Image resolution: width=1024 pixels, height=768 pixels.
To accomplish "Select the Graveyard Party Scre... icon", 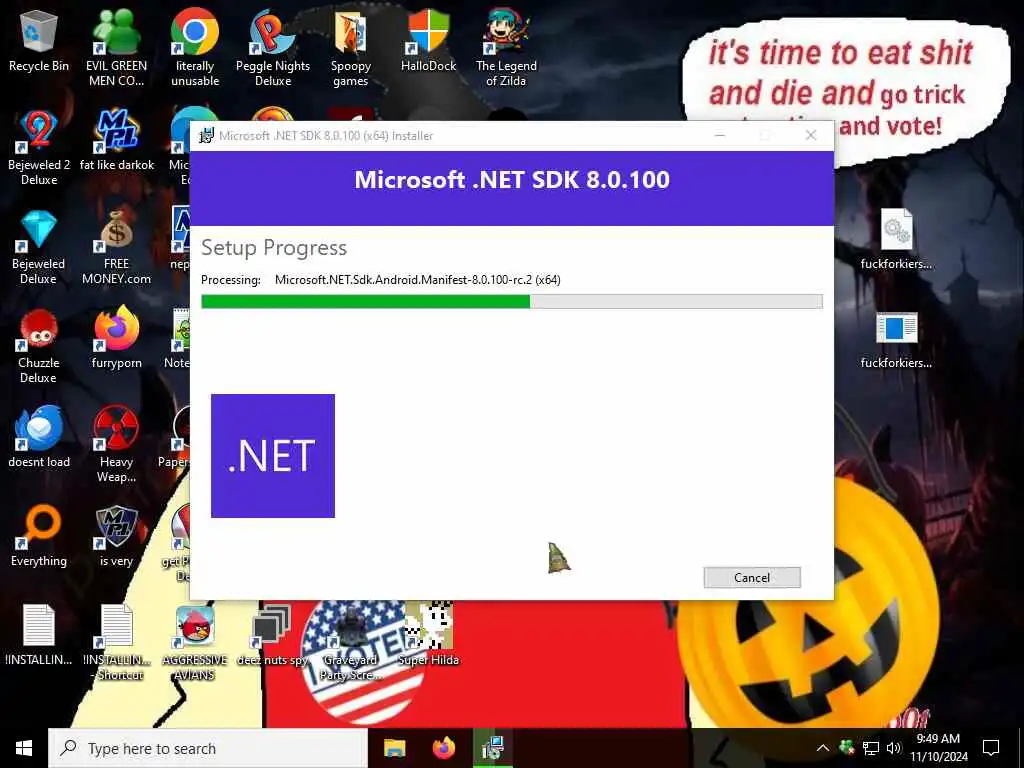I will pyautogui.click(x=351, y=643).
